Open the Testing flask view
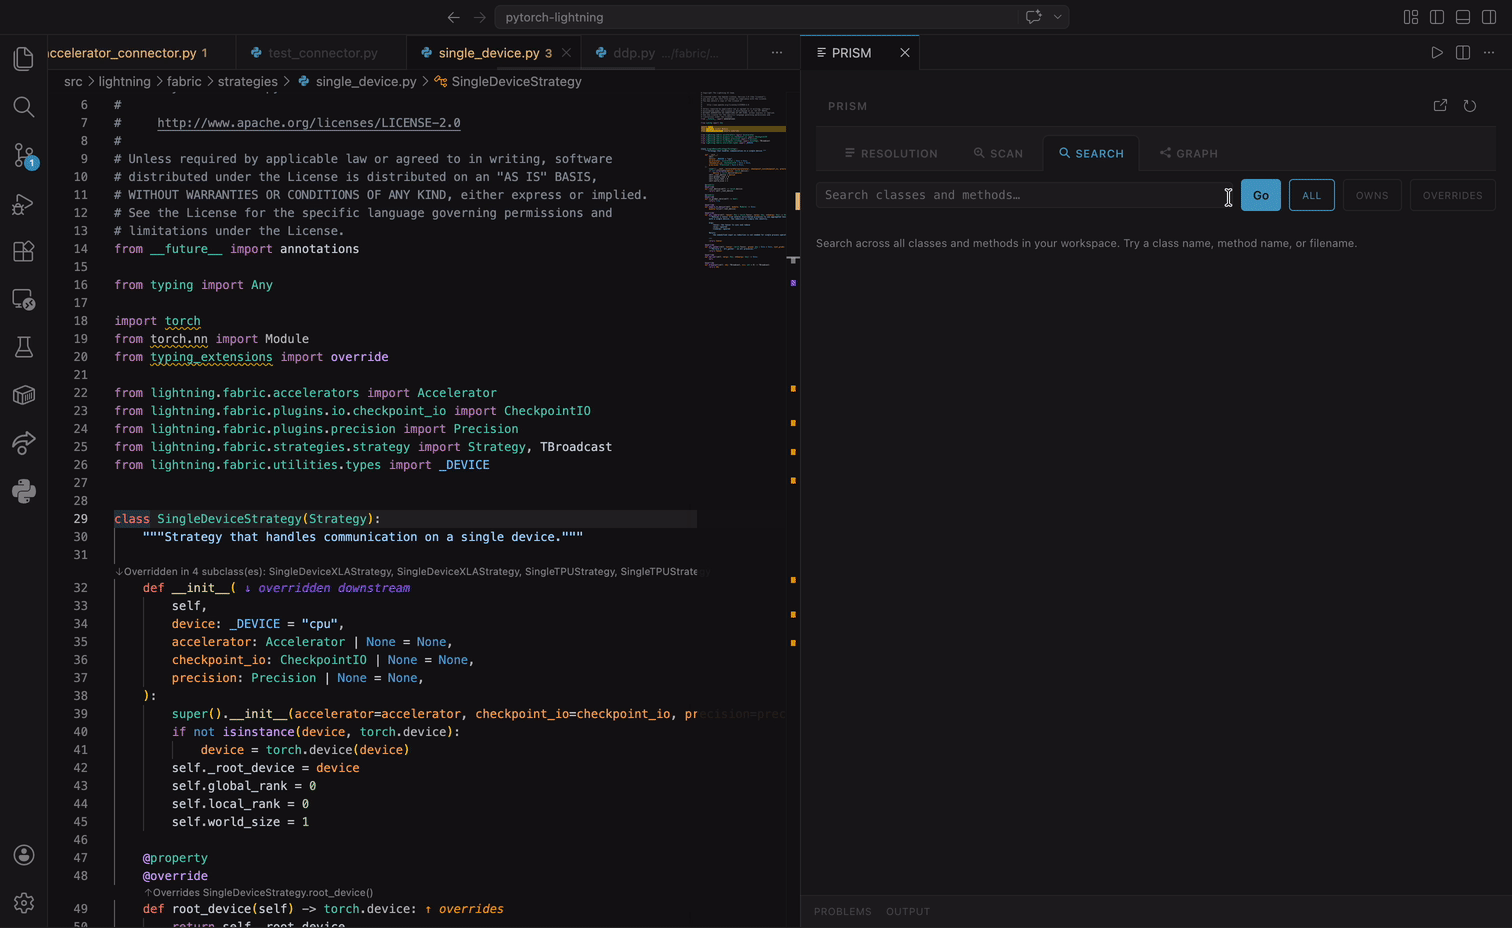Screen dimensions: 1512x928 [x=24, y=347]
